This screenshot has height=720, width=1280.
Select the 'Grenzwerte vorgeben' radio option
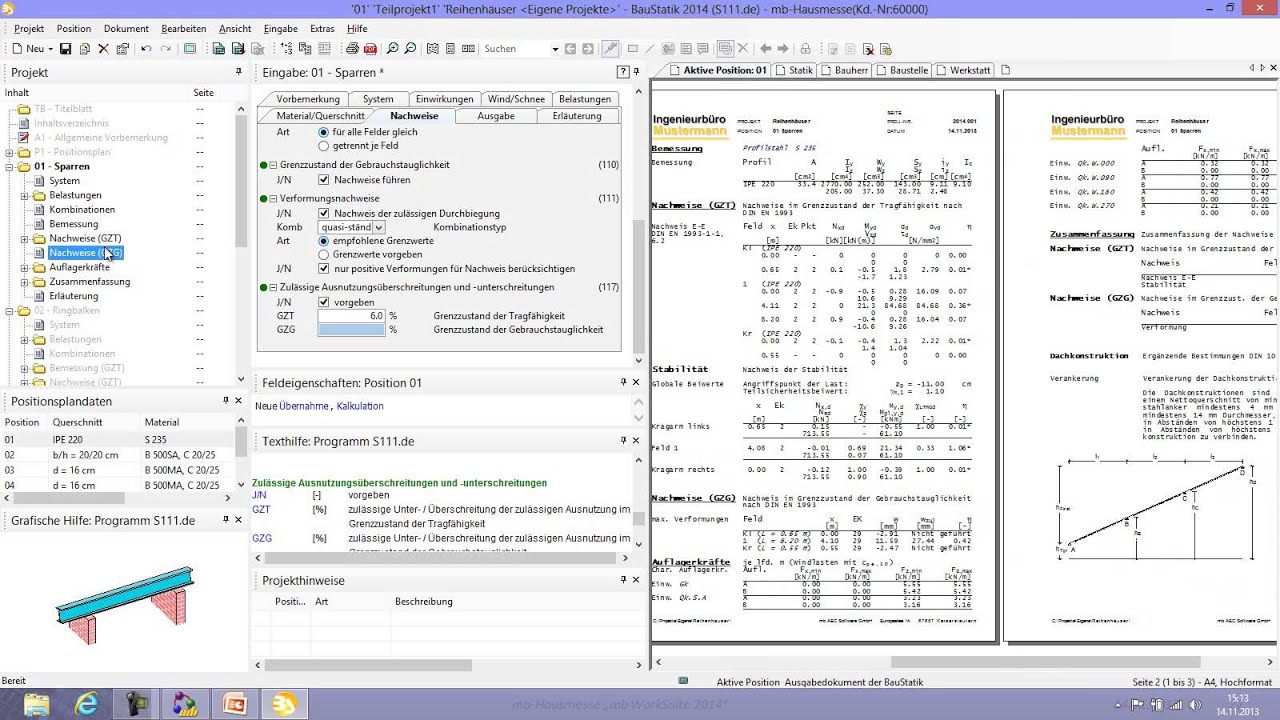(x=323, y=255)
